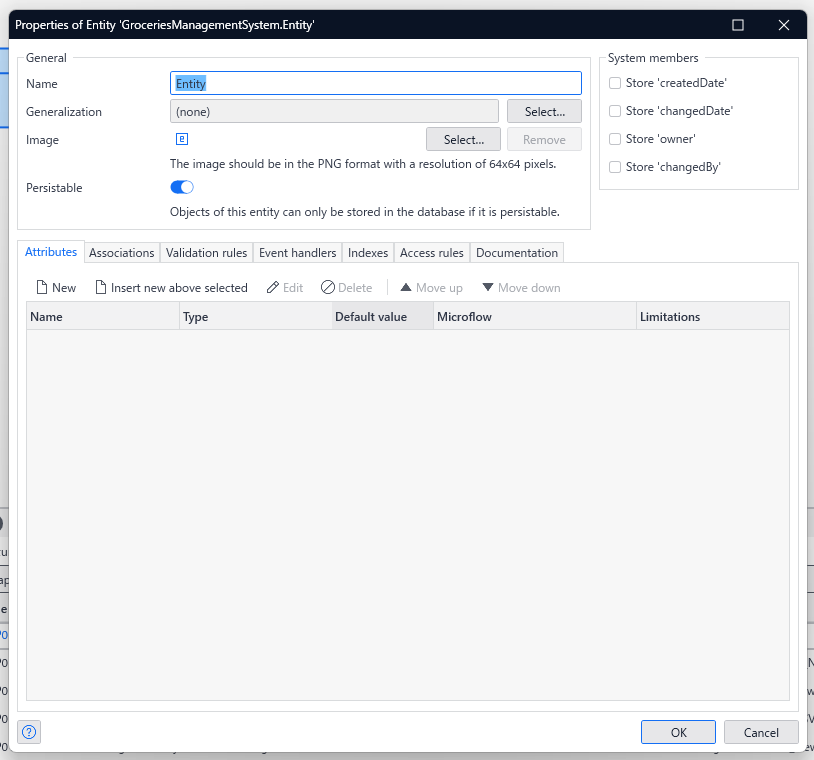Click the Delete attribute button
Image resolution: width=814 pixels, height=760 pixels.
coord(346,288)
